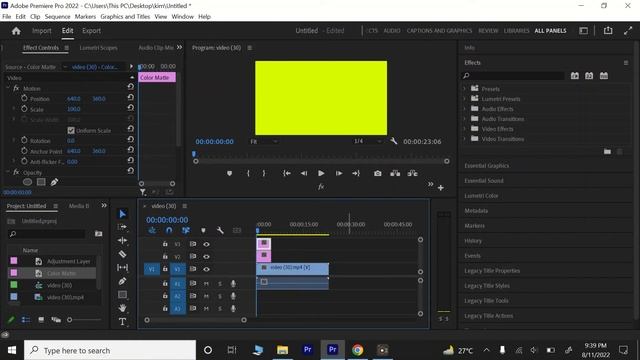The width and height of the screenshot is (640, 360).
Task: Select the Pen tool in toolbar
Action: point(122,281)
